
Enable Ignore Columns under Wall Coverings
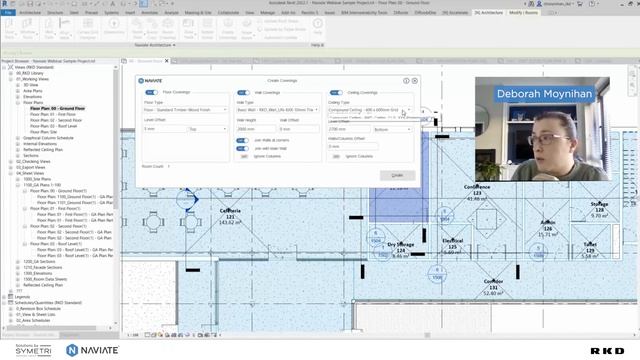tap(244, 156)
